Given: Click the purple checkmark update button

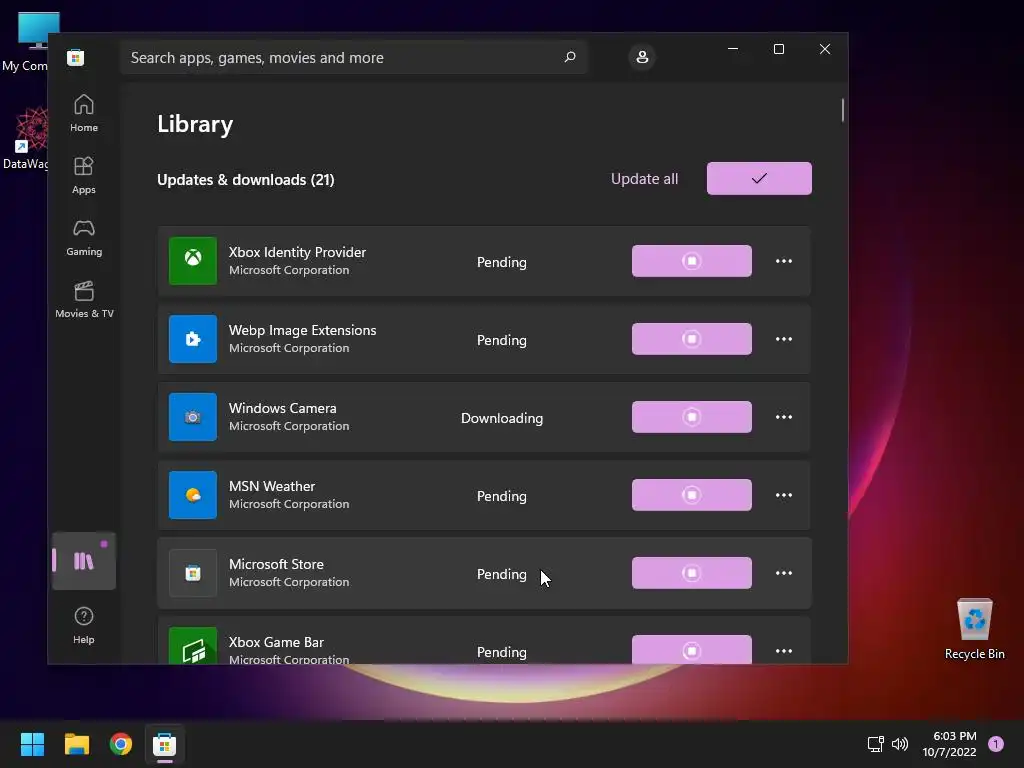Looking at the screenshot, I should pos(759,178).
